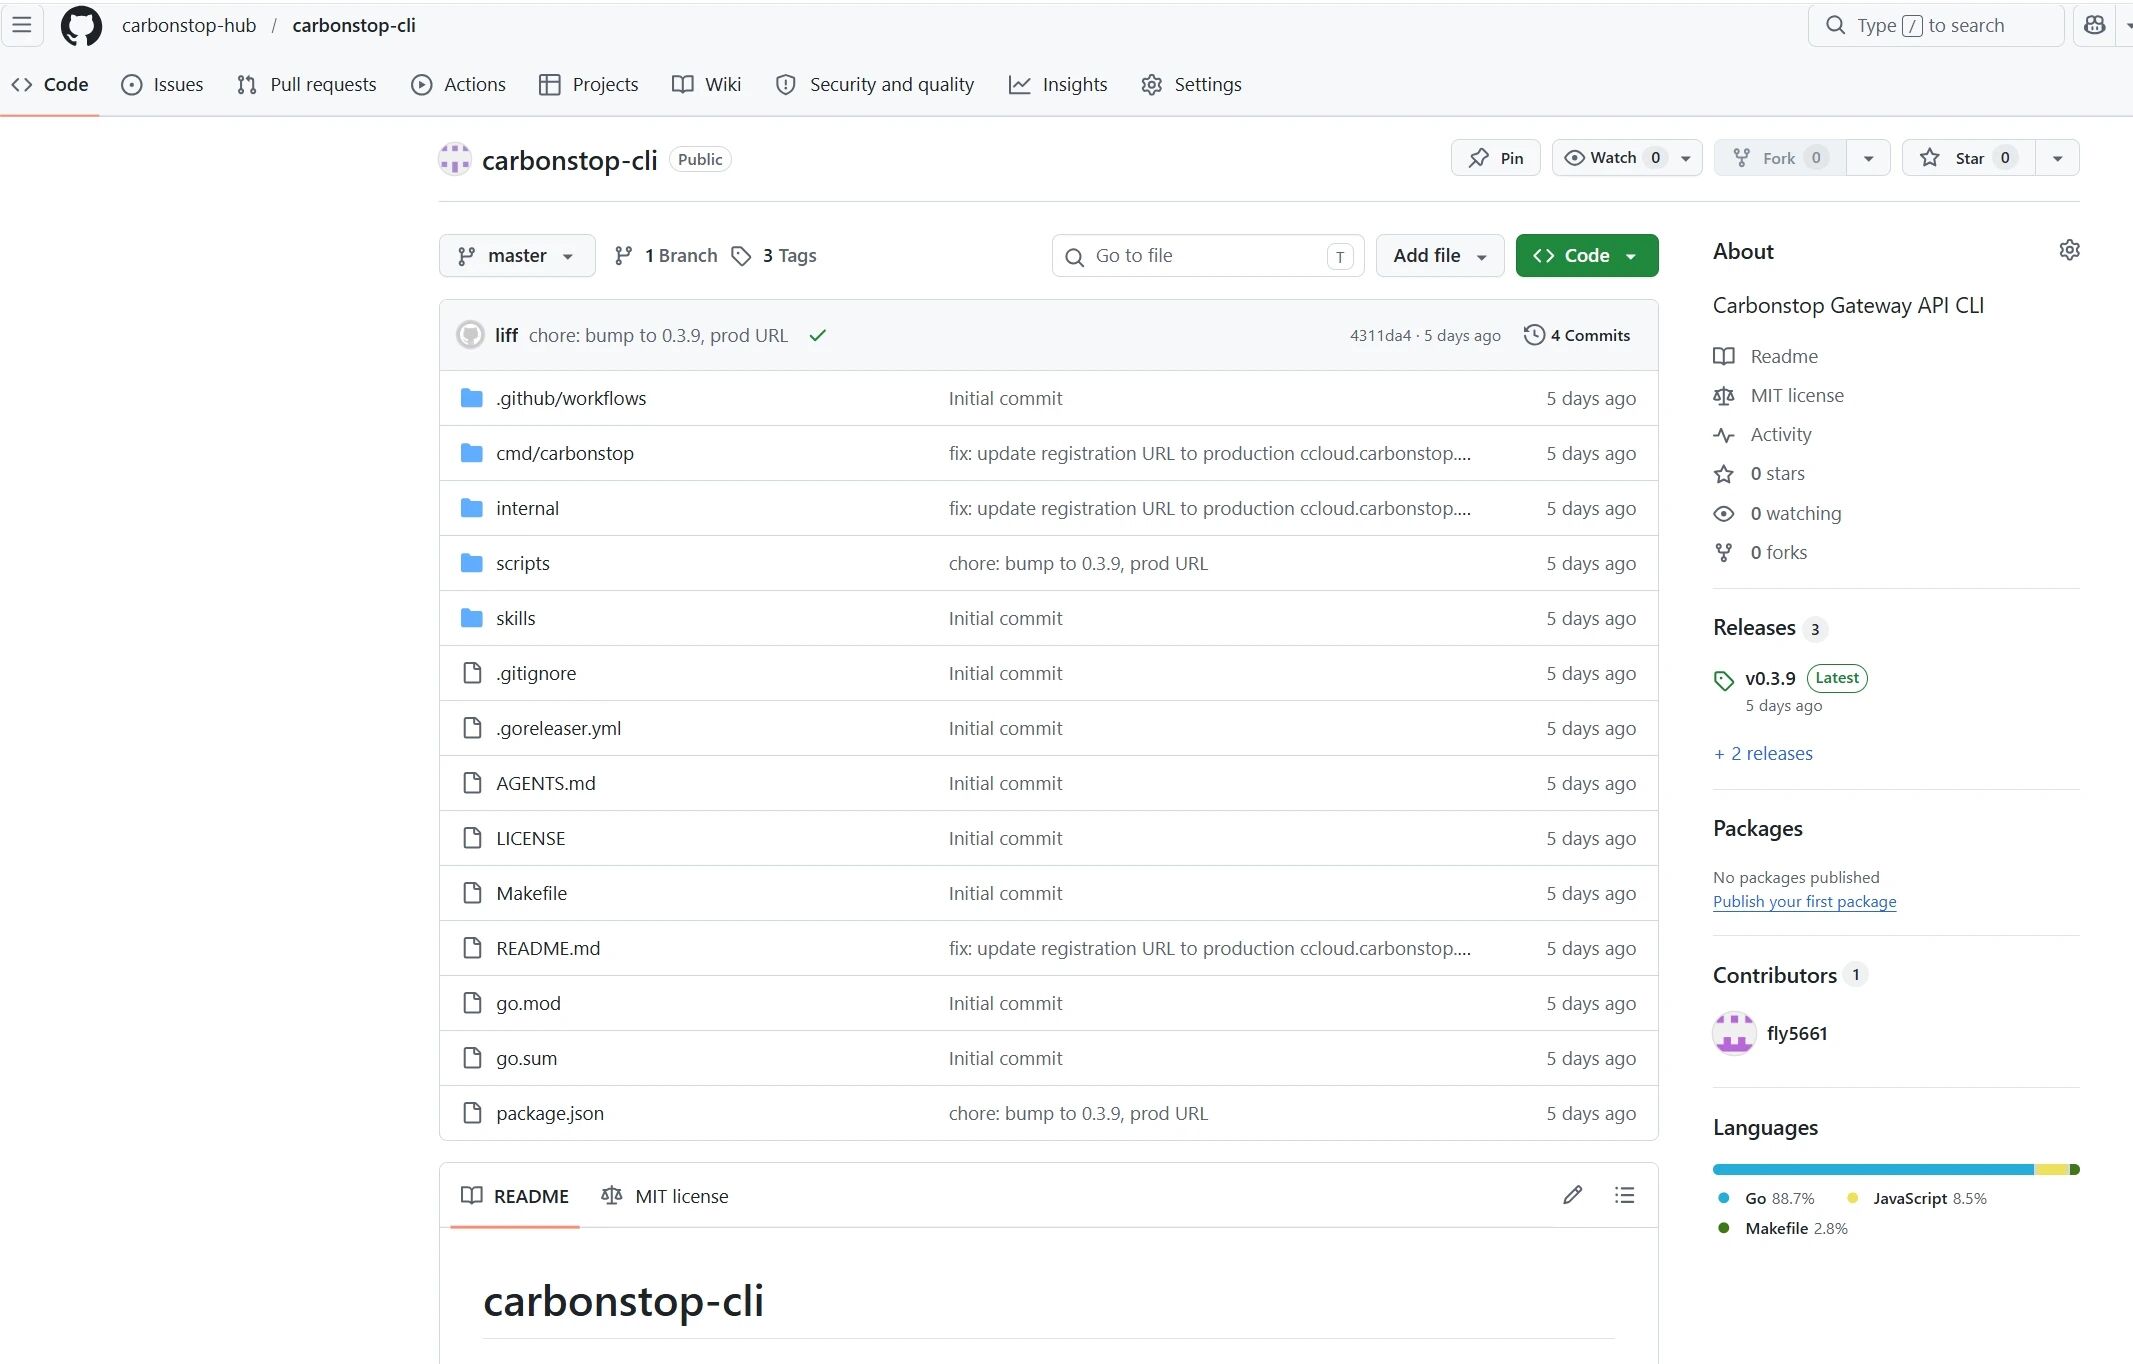Click the .github/workflows folder icon
Screen dimensions: 2133x1364
472,398
